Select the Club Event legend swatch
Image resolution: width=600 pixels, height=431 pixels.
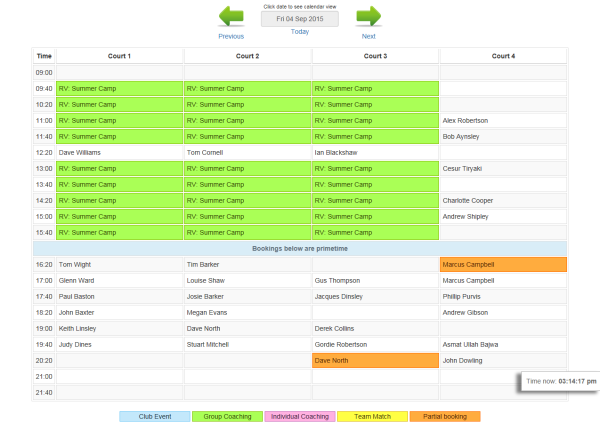pos(153,416)
